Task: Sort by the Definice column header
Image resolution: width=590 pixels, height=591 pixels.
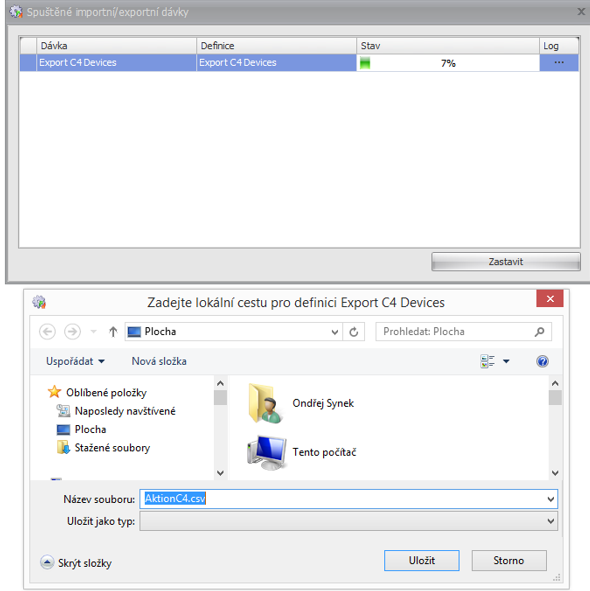Action: tap(276, 46)
